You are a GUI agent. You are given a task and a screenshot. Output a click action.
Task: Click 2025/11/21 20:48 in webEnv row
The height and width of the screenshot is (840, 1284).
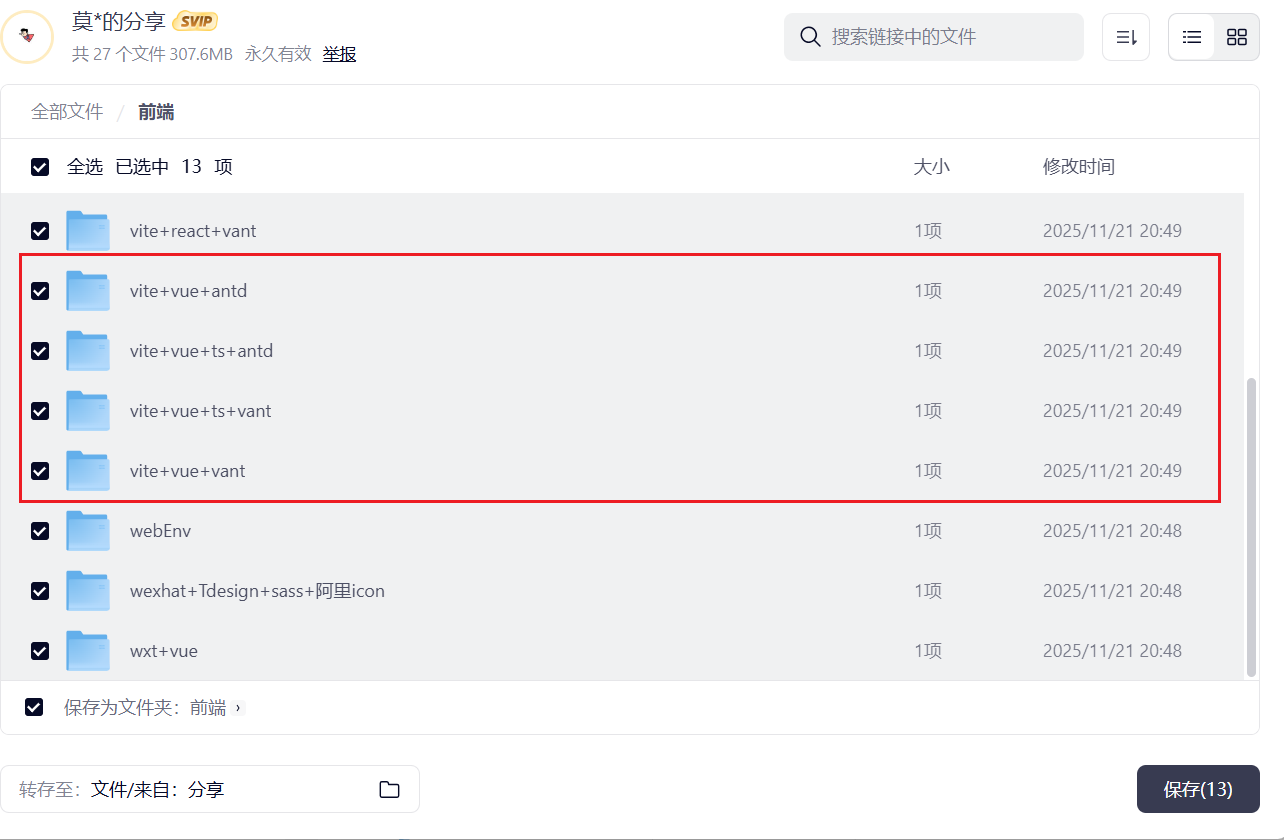click(x=1112, y=531)
